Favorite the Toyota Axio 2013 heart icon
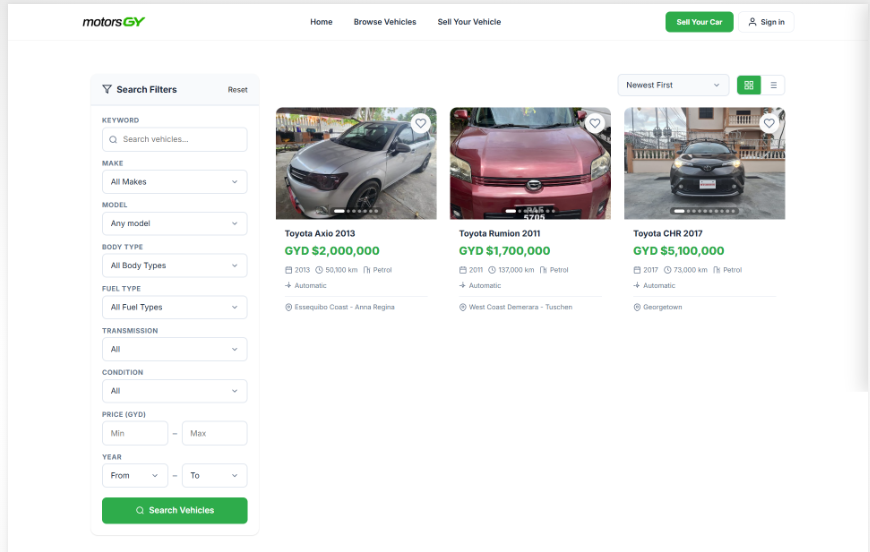The image size is (870, 552). [x=421, y=123]
